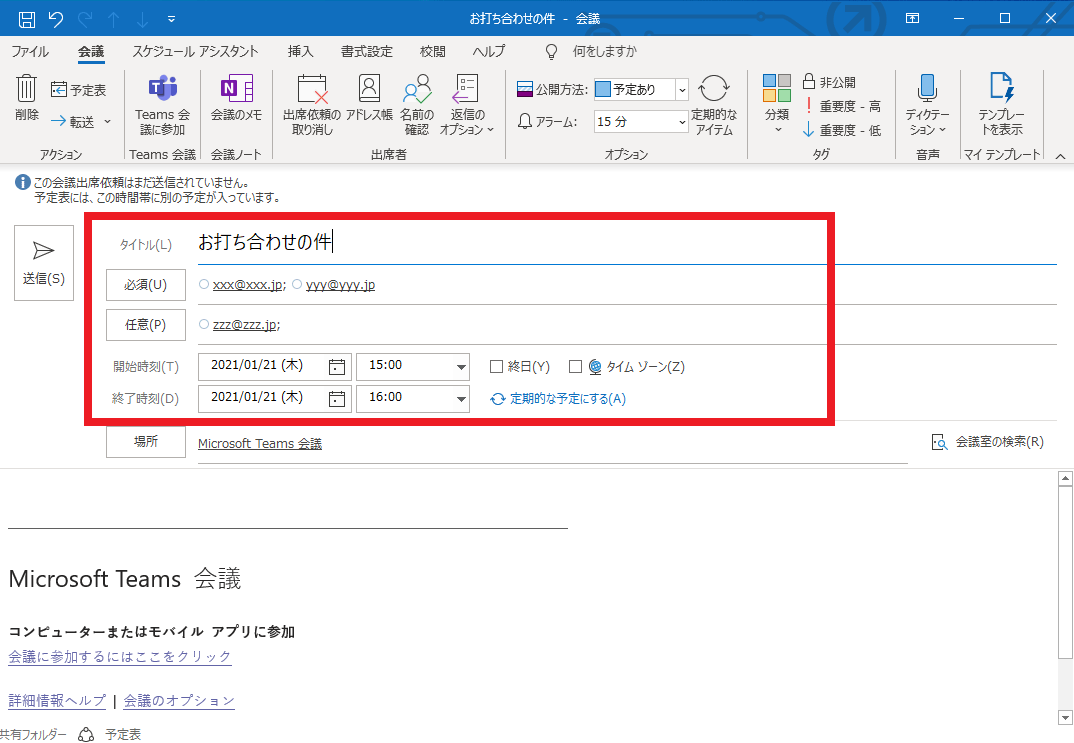Viewport: 1074px width, 743px height.
Task: Click Microsoft Teams 会議 location field
Action: 552,443
